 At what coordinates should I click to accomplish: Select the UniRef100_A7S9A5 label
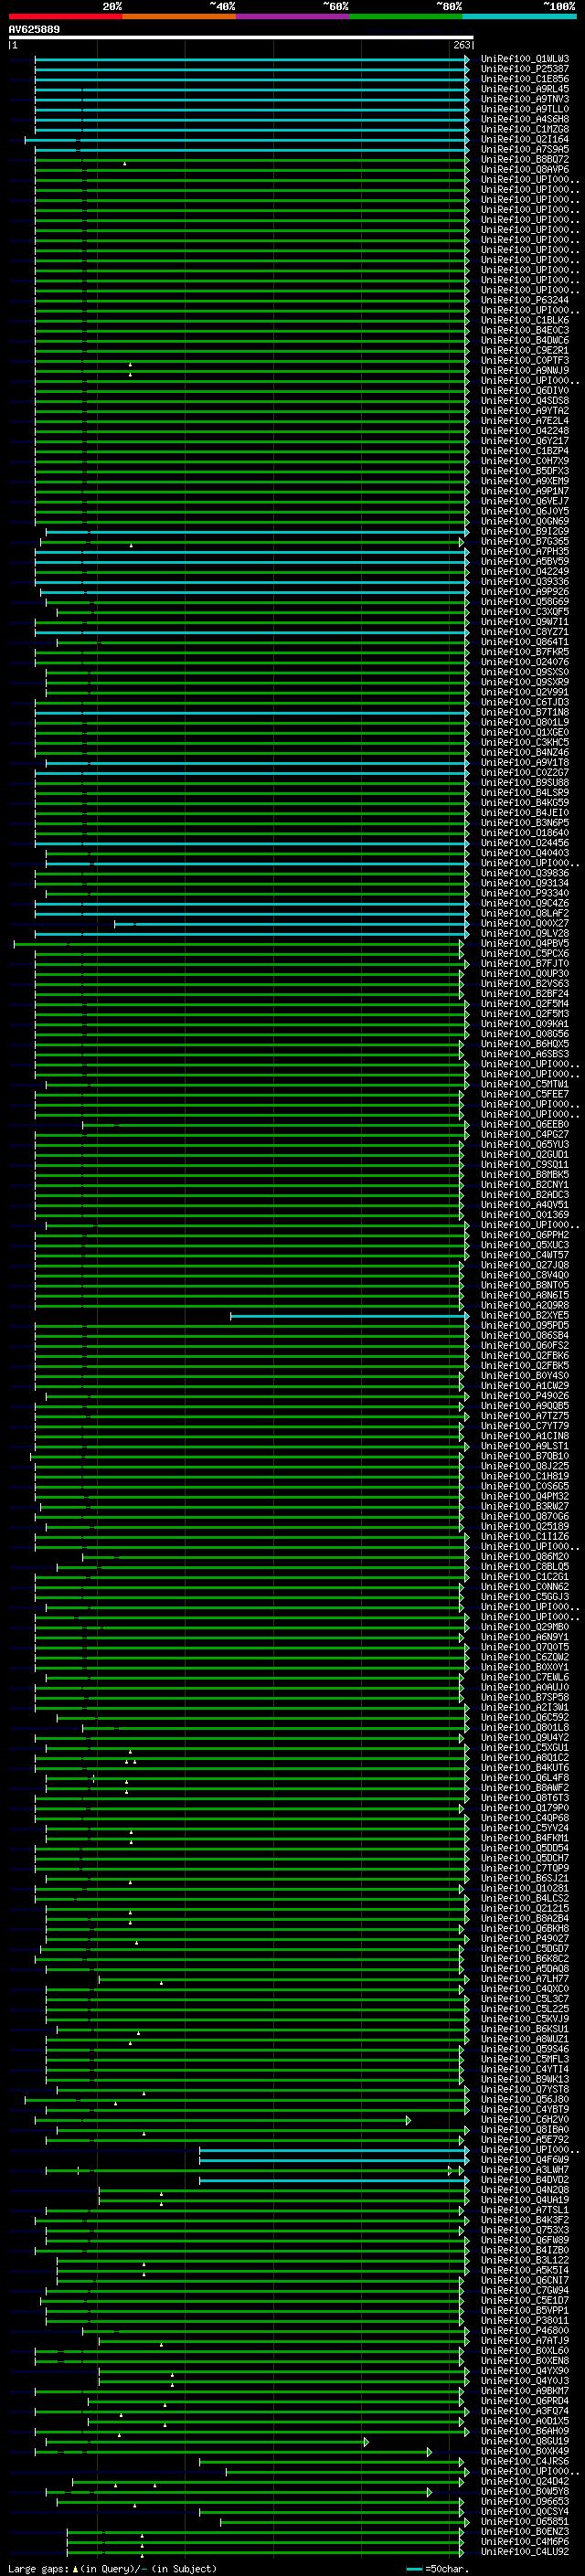coord(525,150)
